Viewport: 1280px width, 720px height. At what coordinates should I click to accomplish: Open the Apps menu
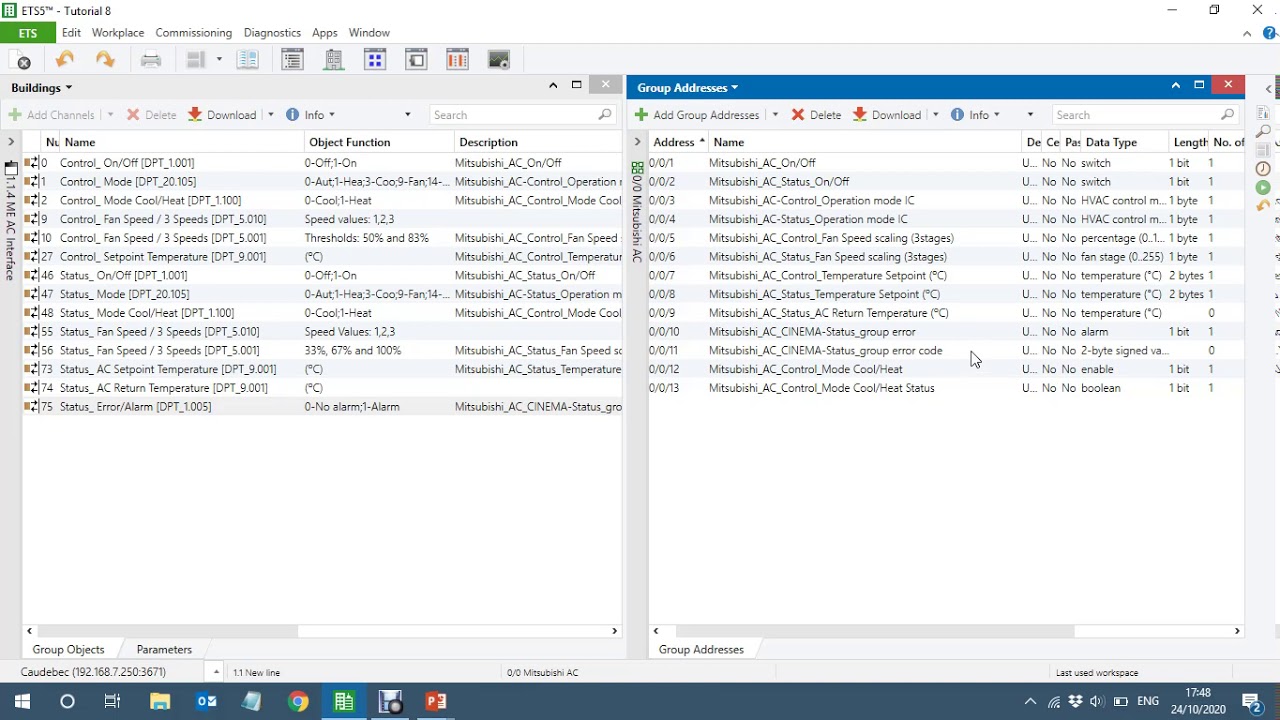325,33
